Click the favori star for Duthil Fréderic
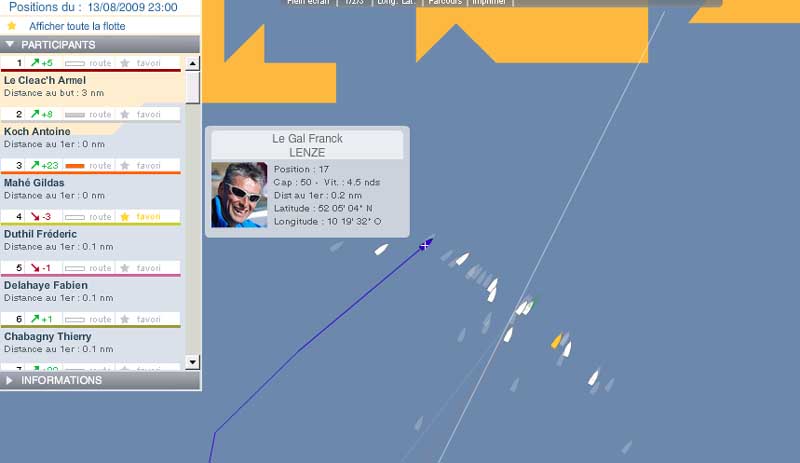 click(124, 217)
